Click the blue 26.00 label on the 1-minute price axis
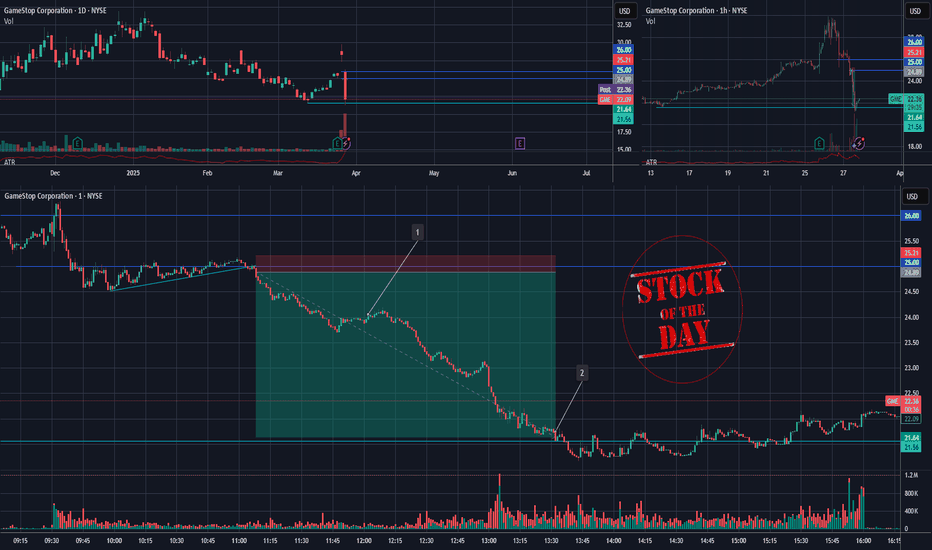 [x=911, y=216]
